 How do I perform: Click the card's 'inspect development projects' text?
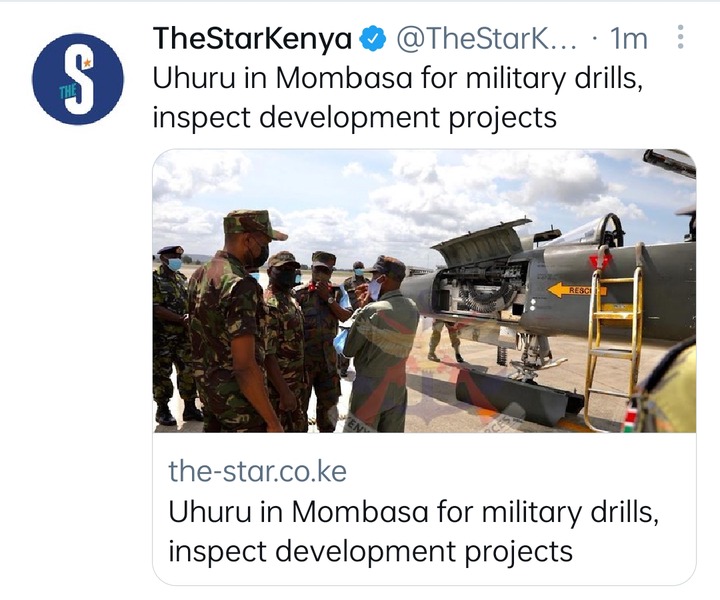click(370, 551)
